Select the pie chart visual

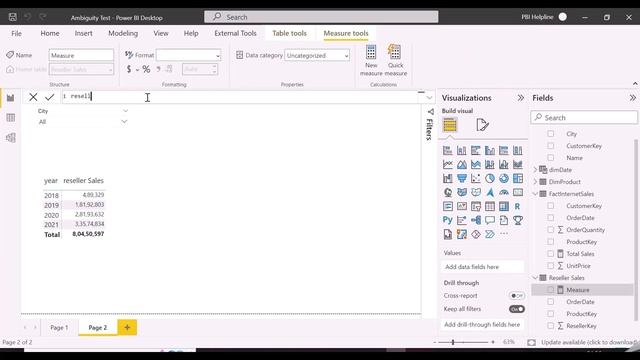(x=490, y=178)
